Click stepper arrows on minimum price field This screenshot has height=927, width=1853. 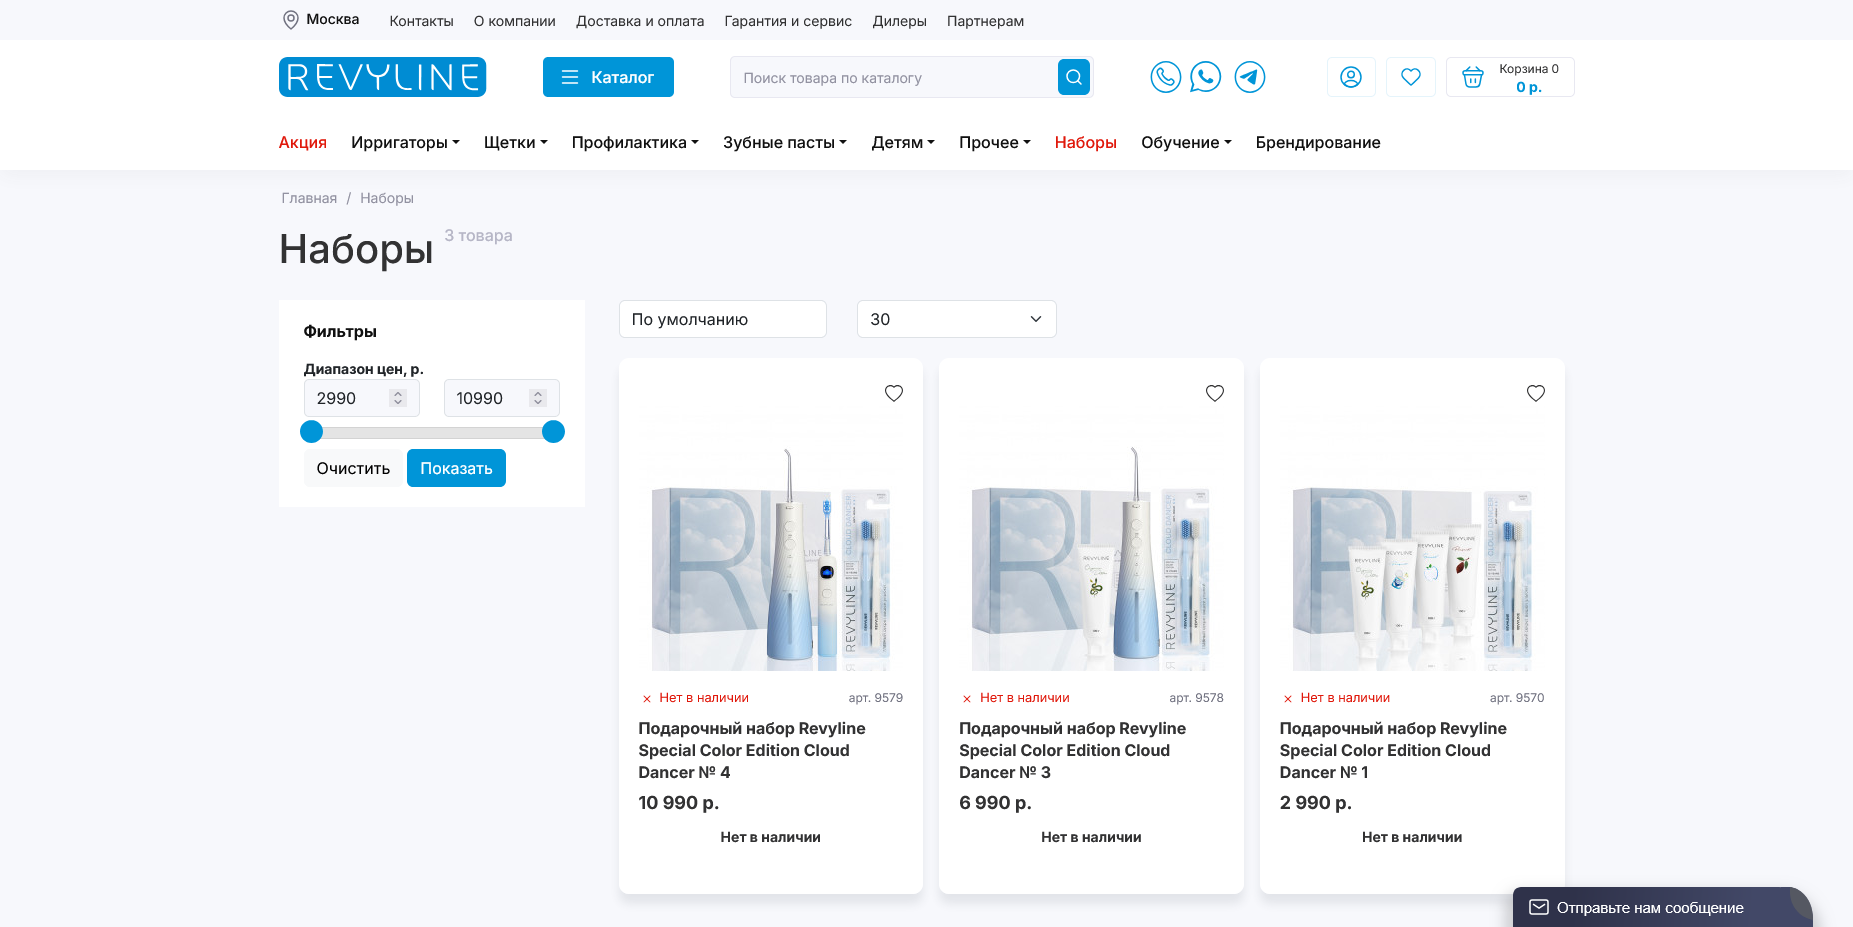coord(398,398)
